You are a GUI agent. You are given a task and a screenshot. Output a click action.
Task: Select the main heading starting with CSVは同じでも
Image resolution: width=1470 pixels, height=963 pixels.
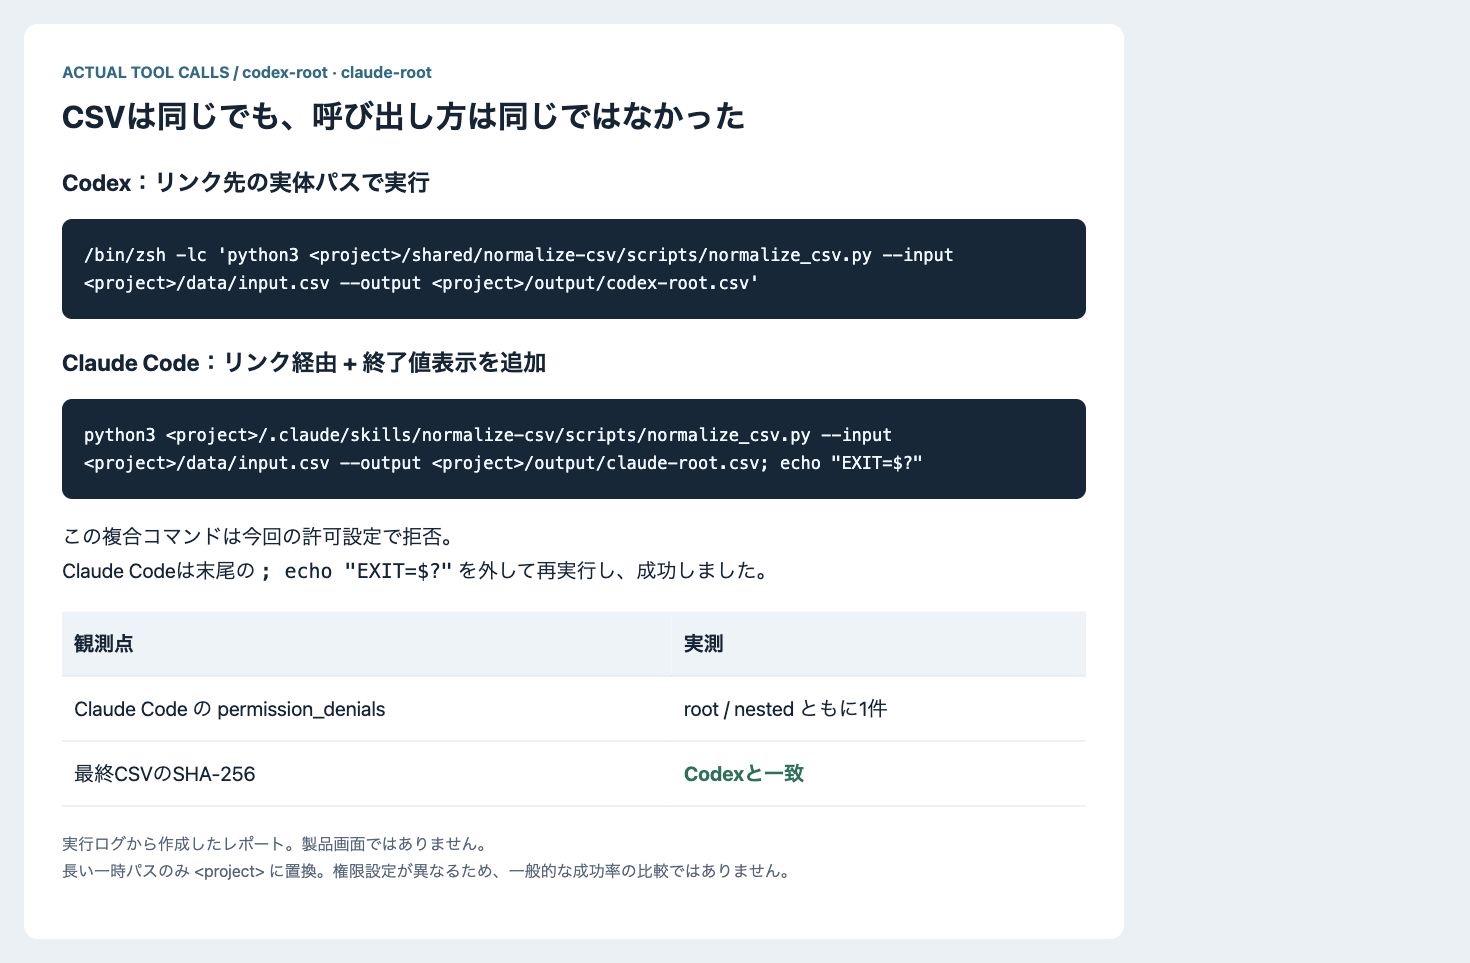(x=403, y=117)
